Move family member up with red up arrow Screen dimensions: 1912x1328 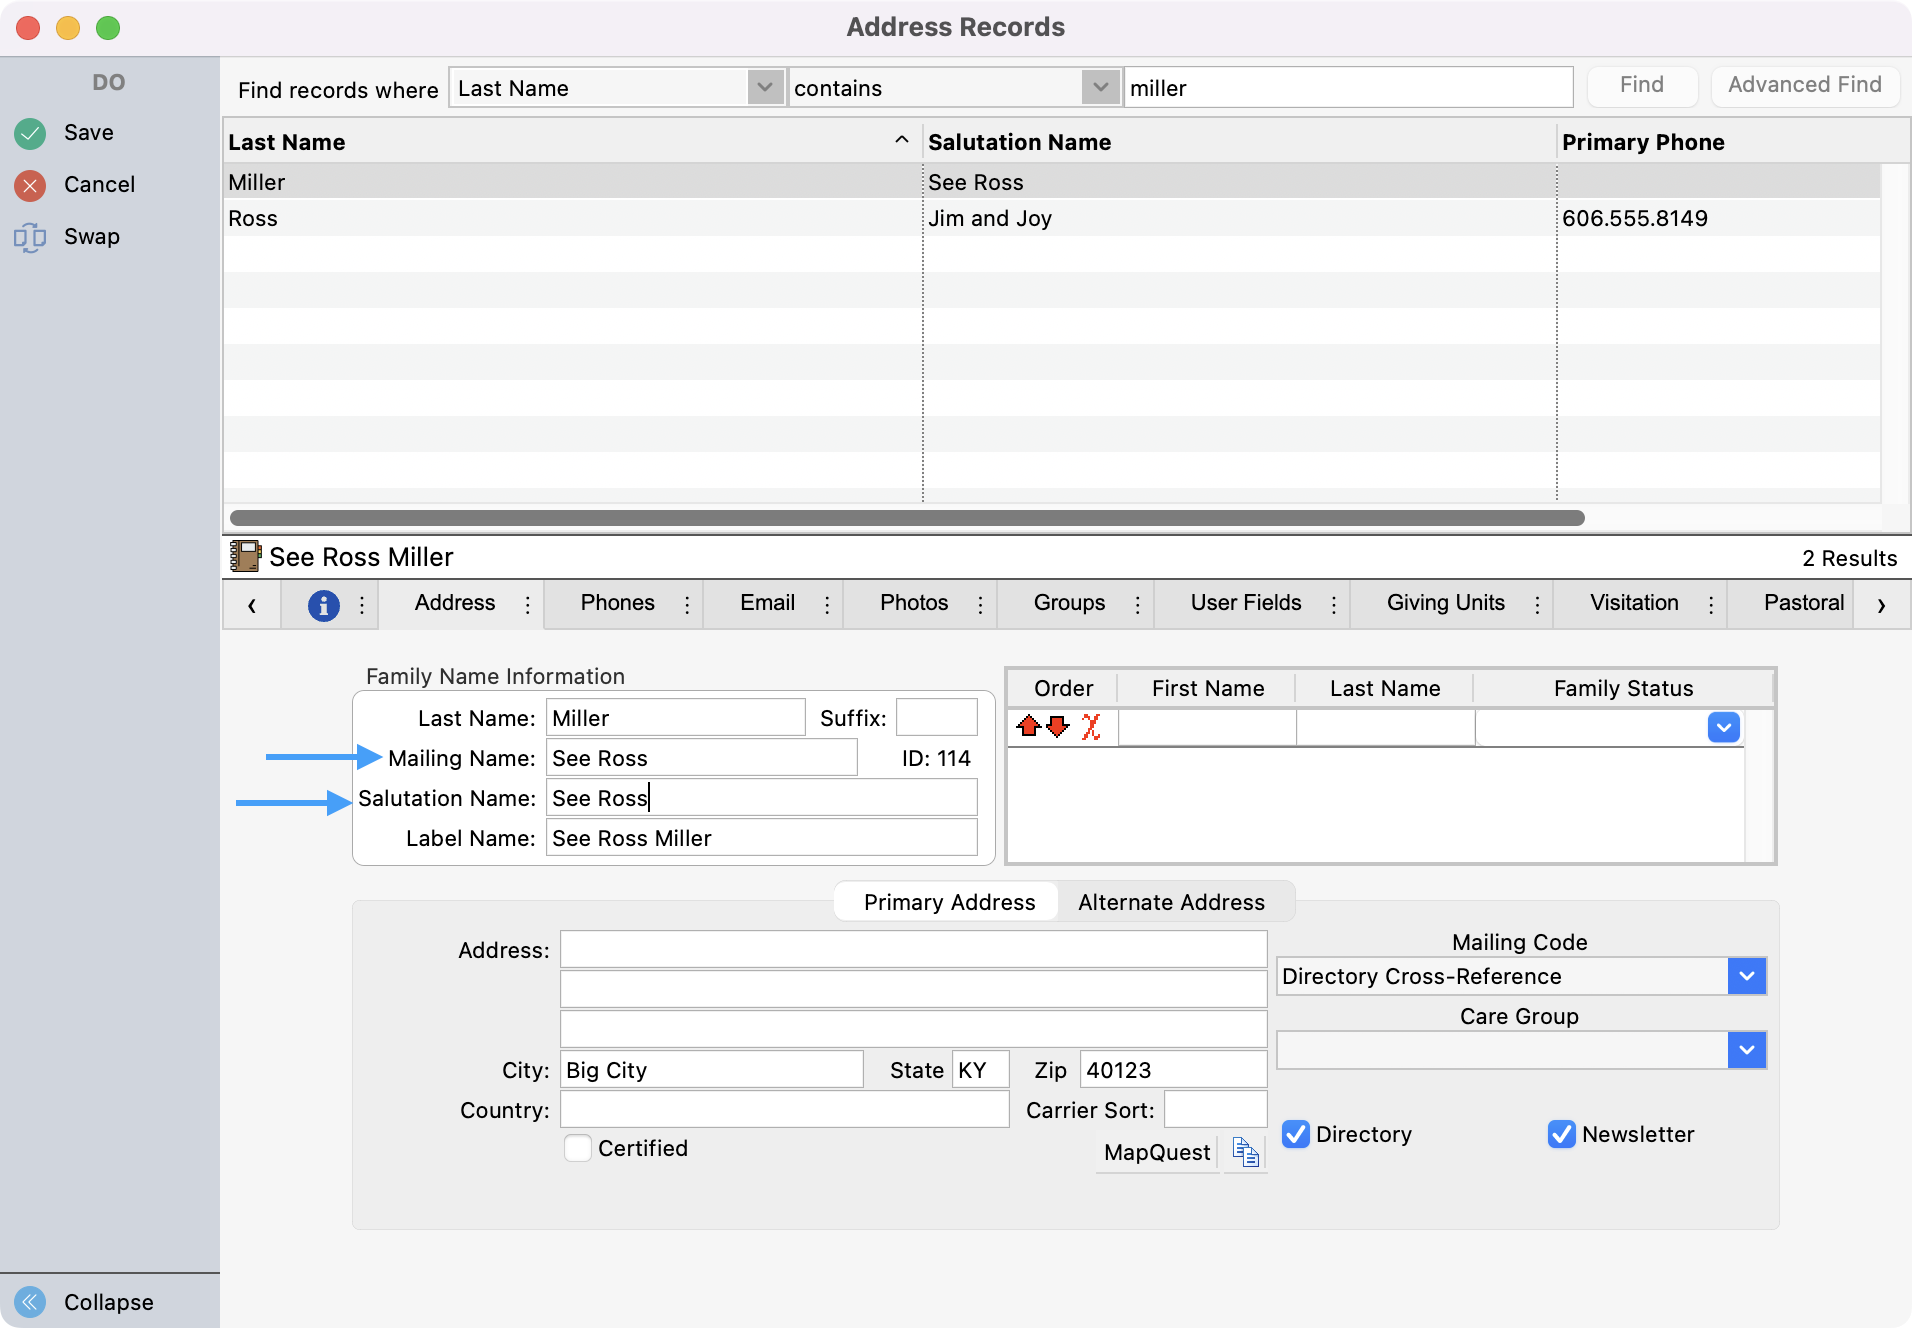tap(1031, 728)
